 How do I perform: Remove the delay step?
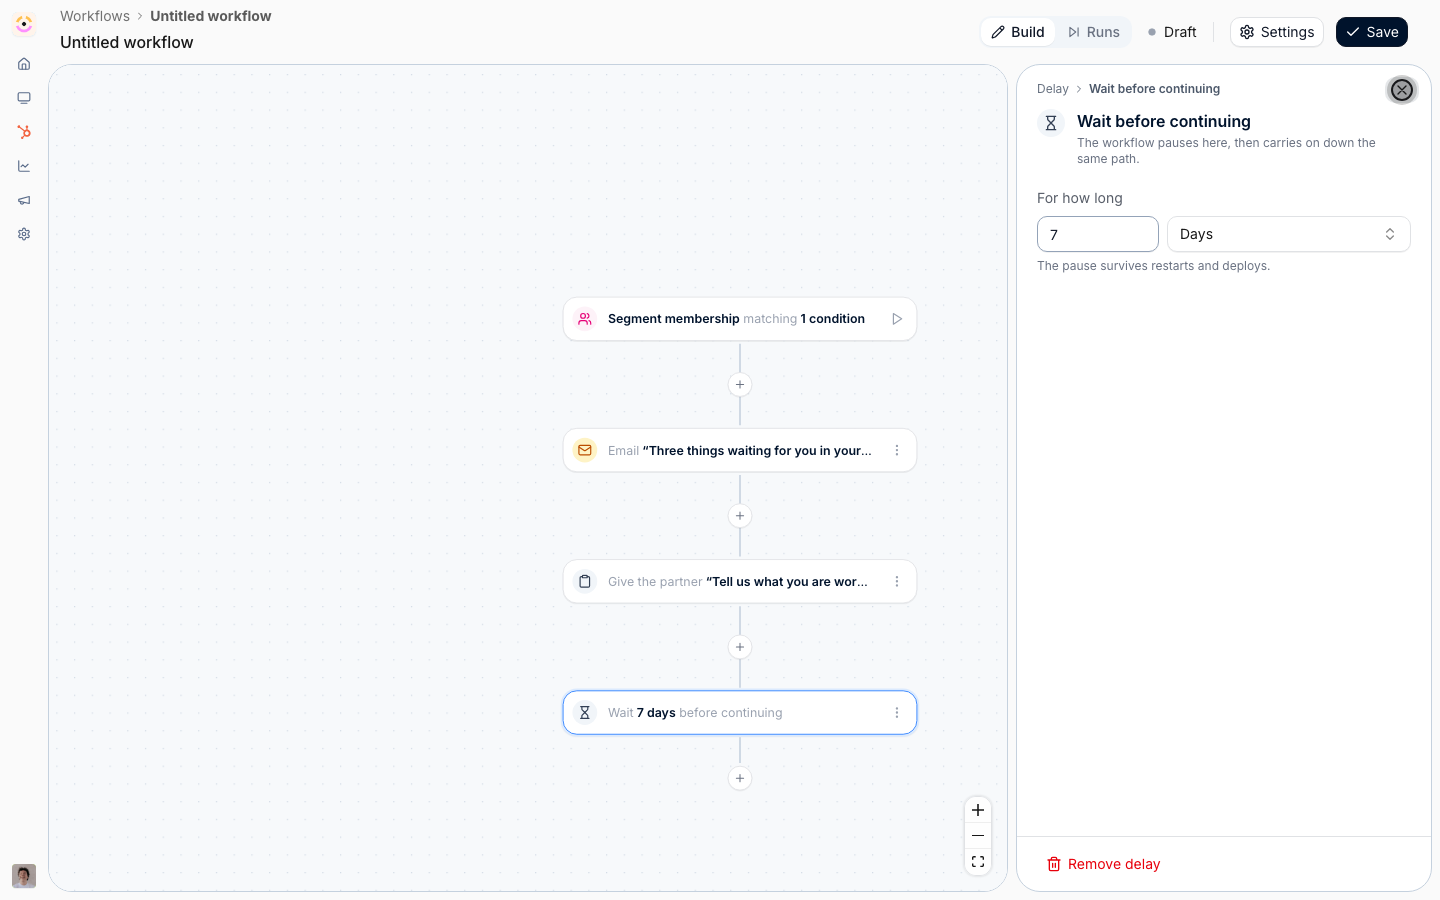coord(1103,864)
